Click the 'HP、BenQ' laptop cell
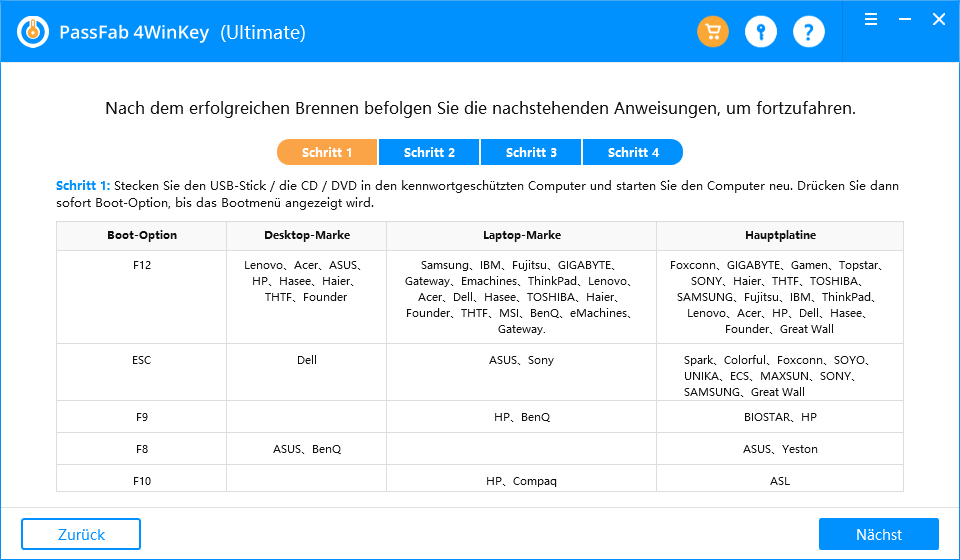Viewport: 960px width, 560px height. 522,417
